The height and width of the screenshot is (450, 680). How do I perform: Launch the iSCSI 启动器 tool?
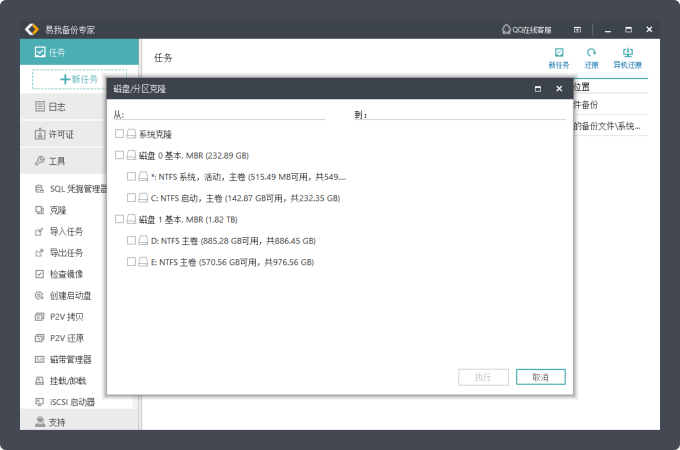pos(72,401)
